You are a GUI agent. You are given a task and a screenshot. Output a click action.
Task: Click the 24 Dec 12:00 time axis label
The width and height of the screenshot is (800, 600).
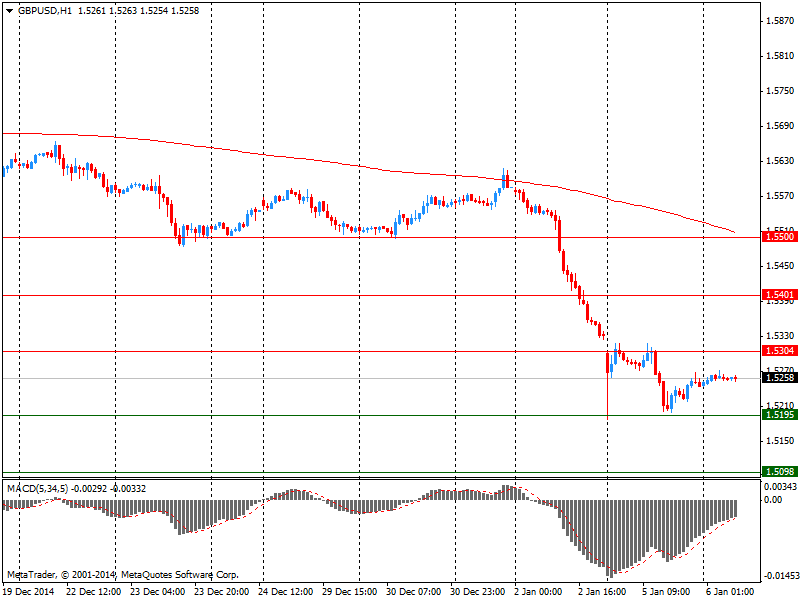(286, 592)
